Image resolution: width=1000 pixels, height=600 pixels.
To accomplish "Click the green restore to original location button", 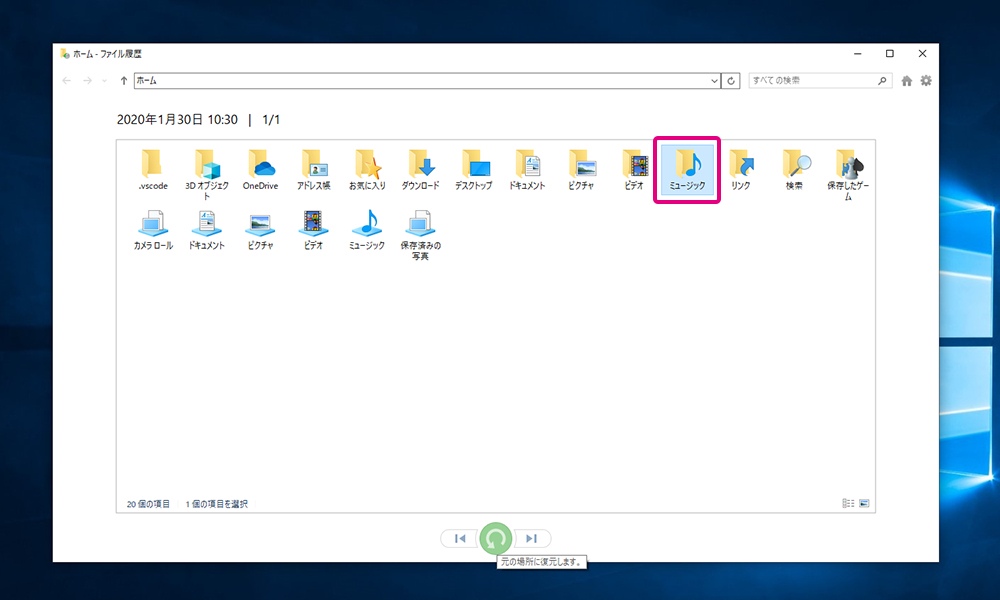I will [x=495, y=538].
